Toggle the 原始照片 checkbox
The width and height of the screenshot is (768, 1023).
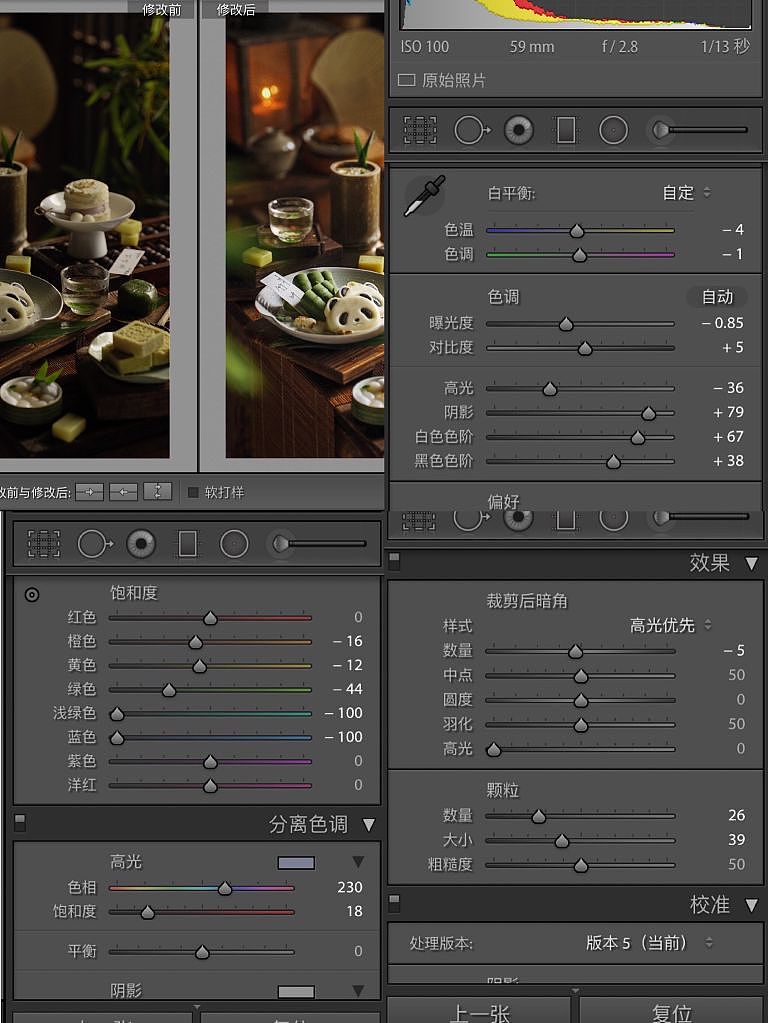click(406, 80)
